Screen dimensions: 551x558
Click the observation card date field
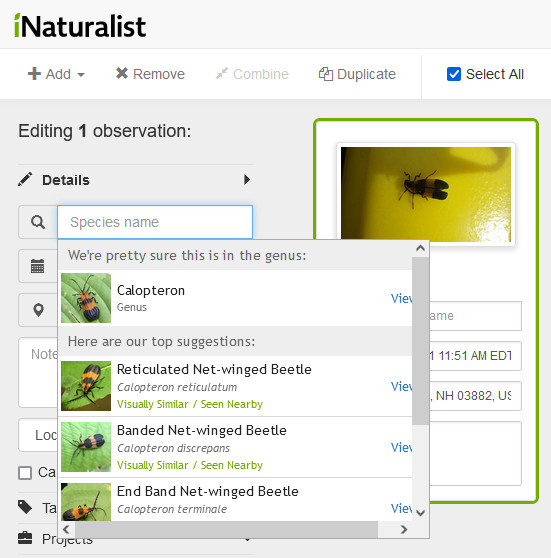pos(475,356)
